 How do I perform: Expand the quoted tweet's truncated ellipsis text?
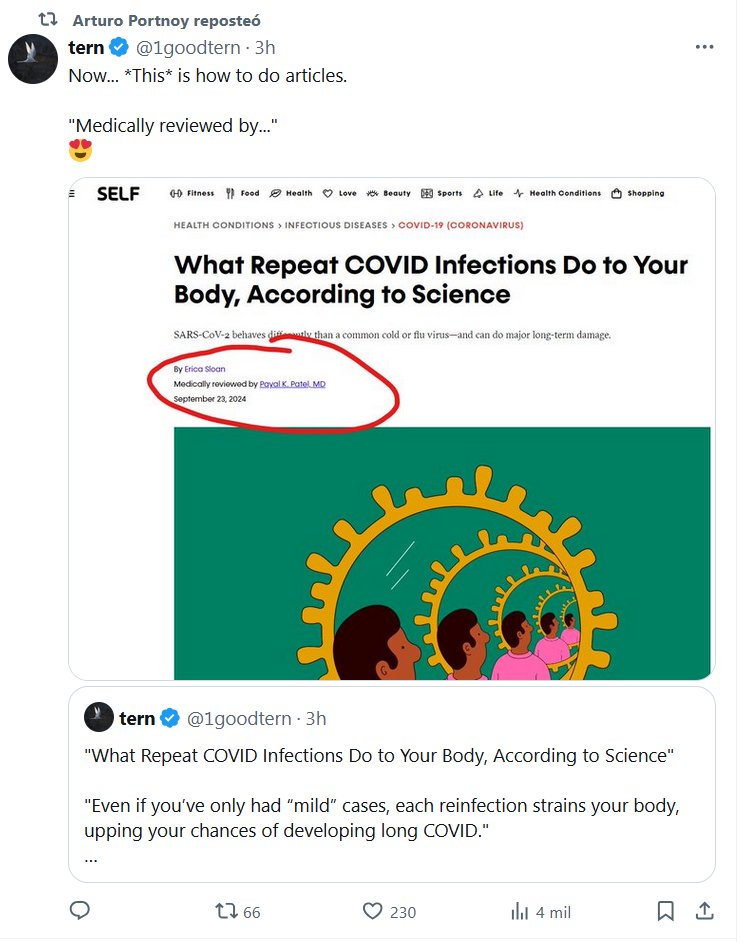91,858
